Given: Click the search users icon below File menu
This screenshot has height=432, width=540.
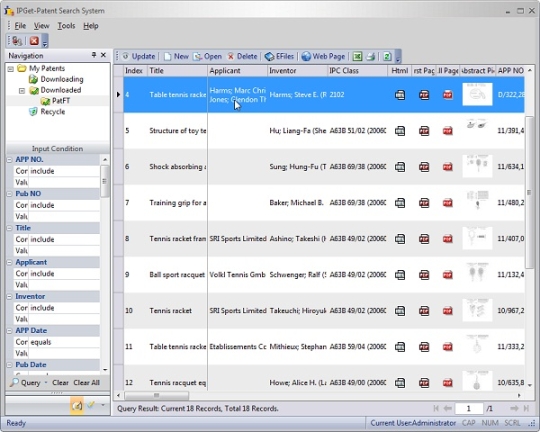Looking at the screenshot, I should coord(17,41).
